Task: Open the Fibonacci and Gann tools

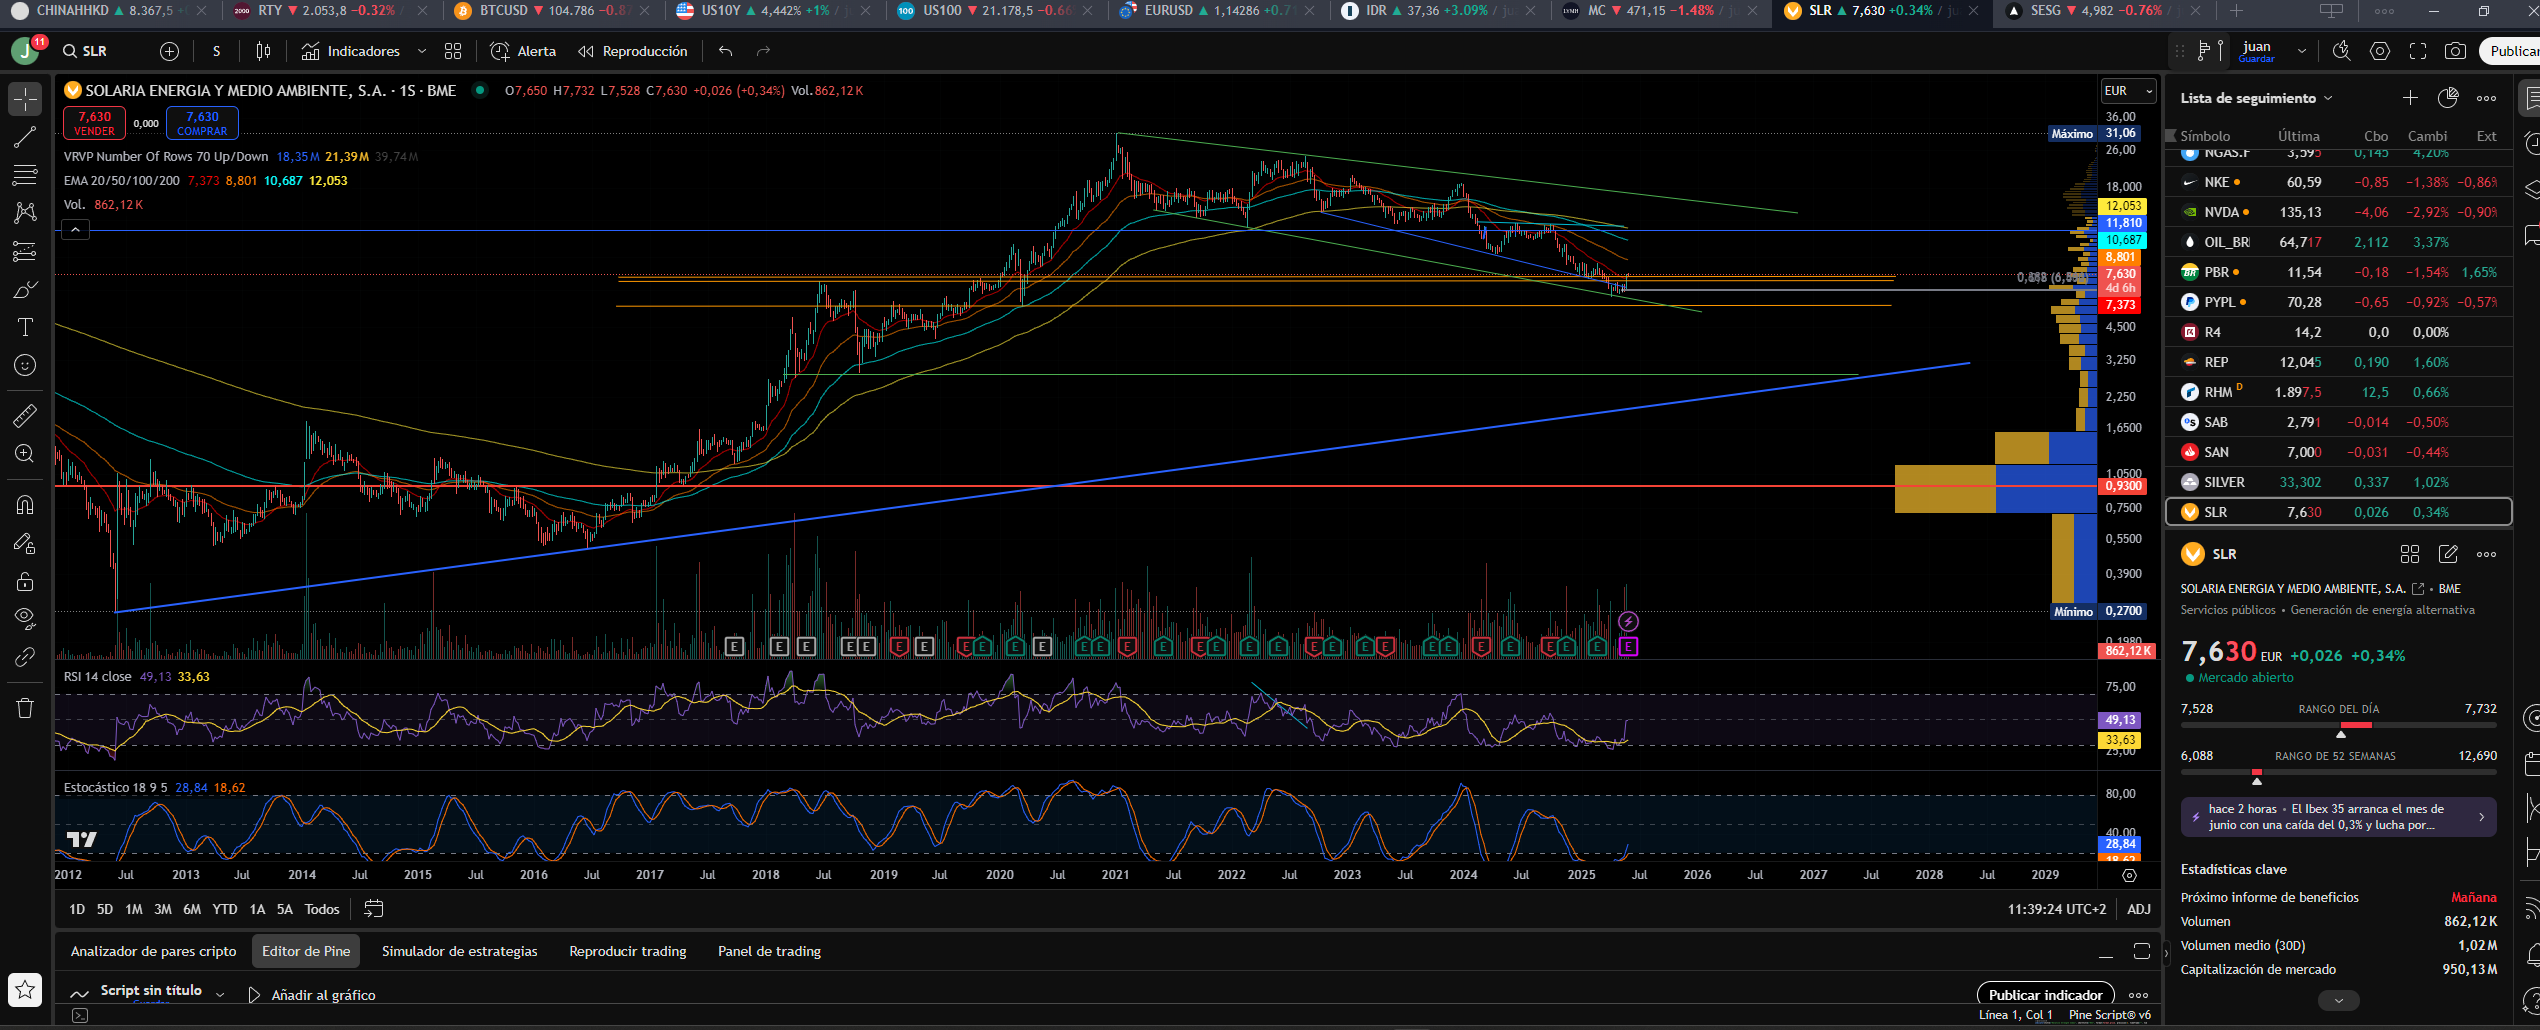Action: [x=25, y=175]
